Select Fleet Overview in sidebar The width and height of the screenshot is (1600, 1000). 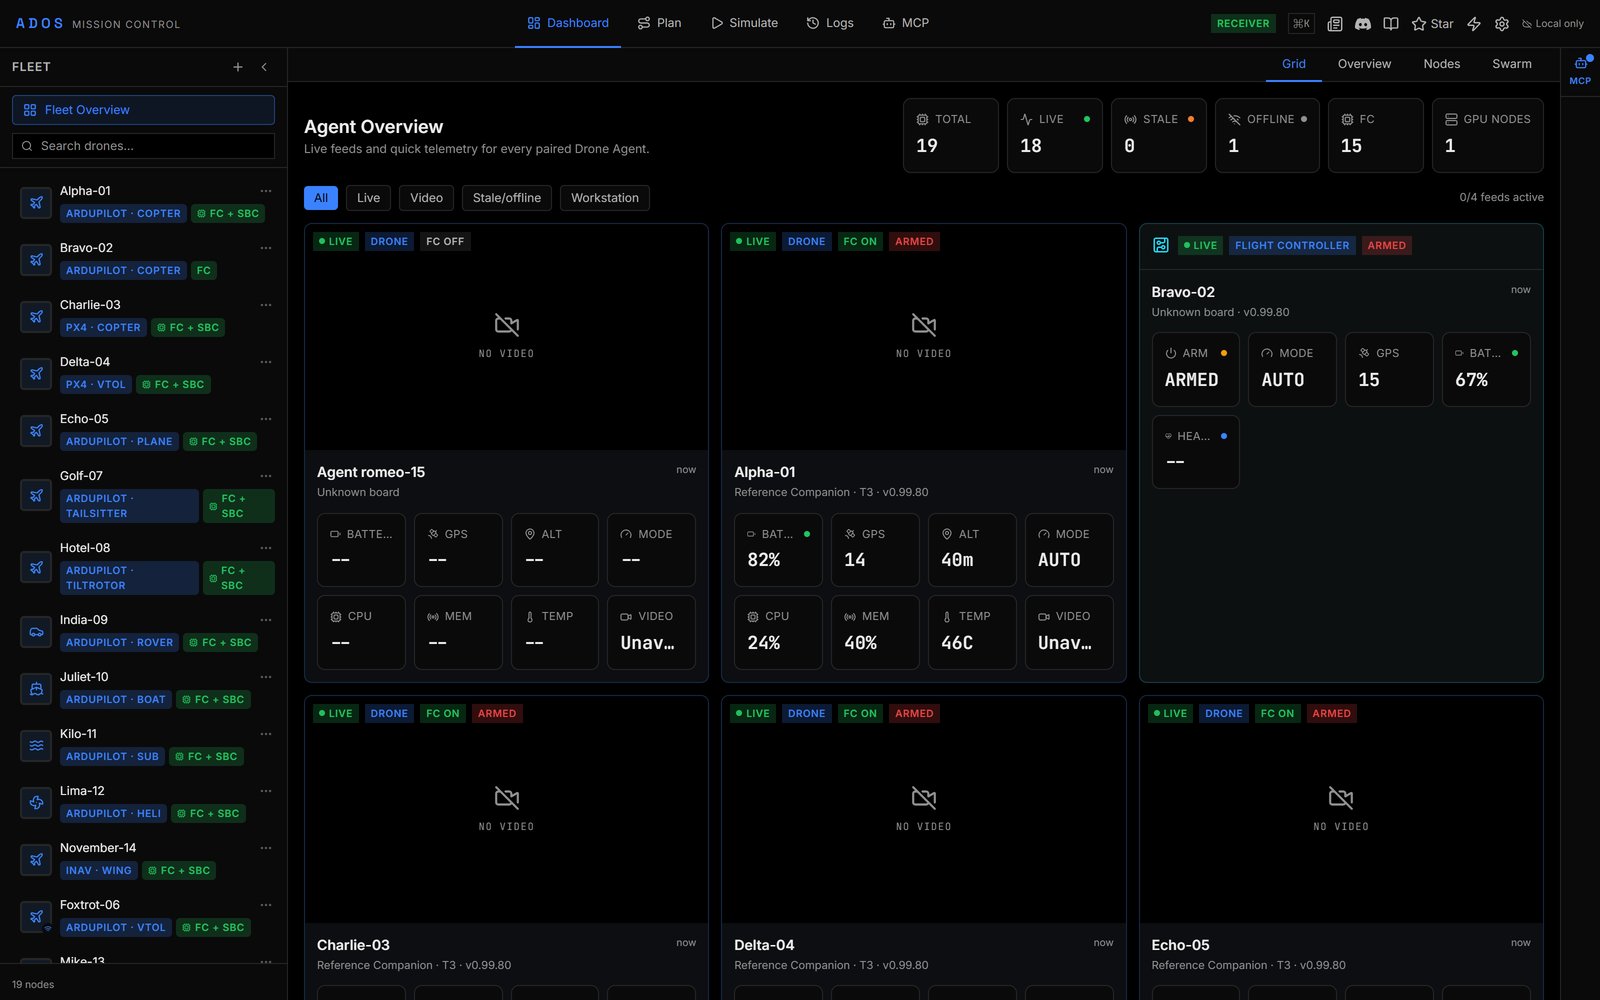click(143, 110)
